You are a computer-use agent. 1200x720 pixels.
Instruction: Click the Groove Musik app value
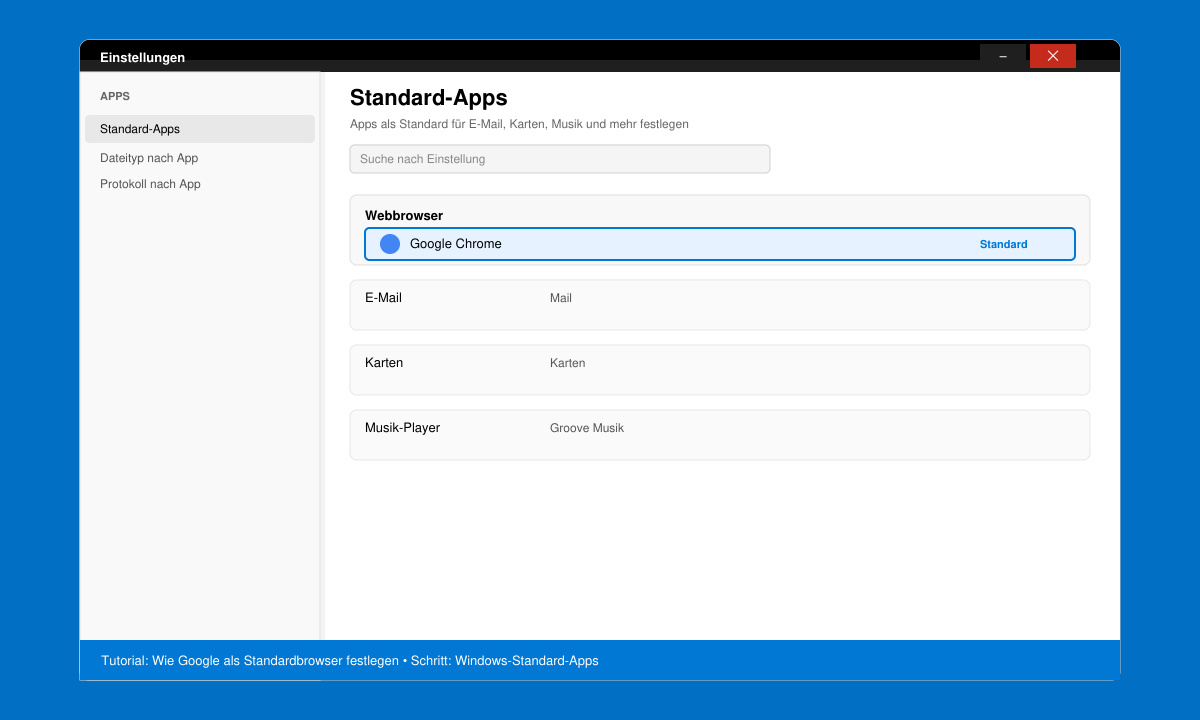click(587, 428)
